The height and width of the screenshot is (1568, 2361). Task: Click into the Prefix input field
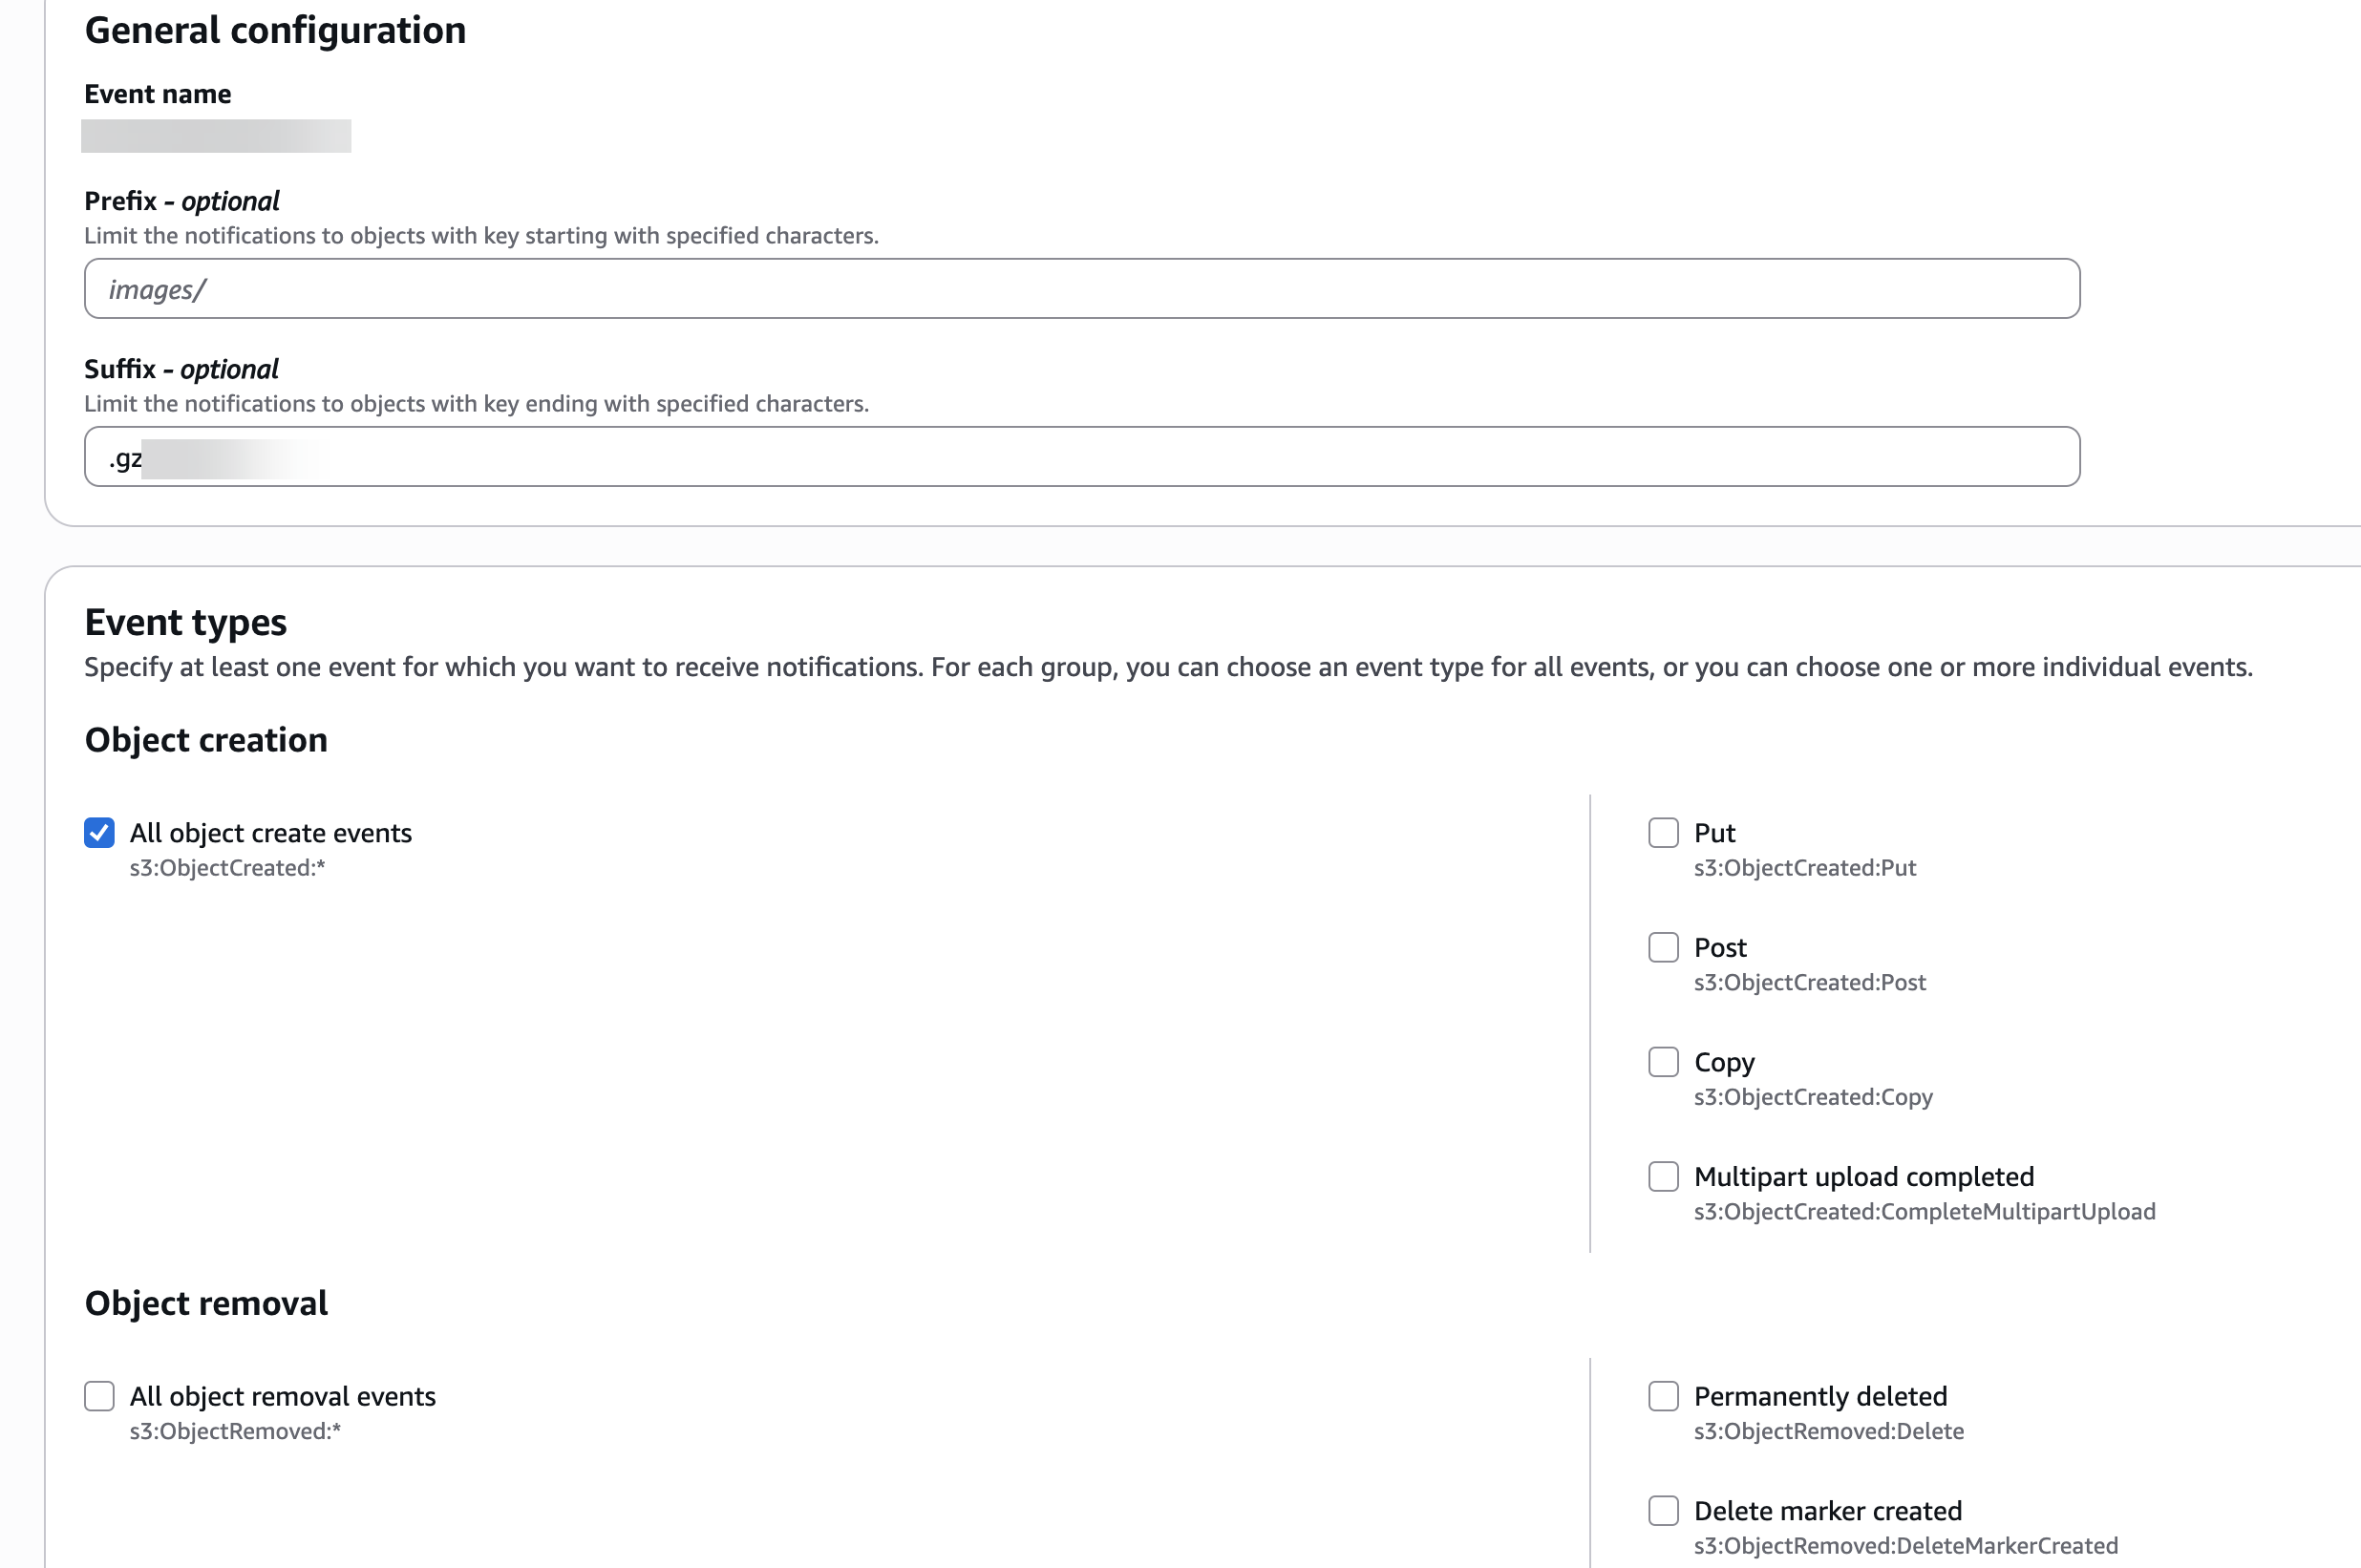(x=1081, y=289)
